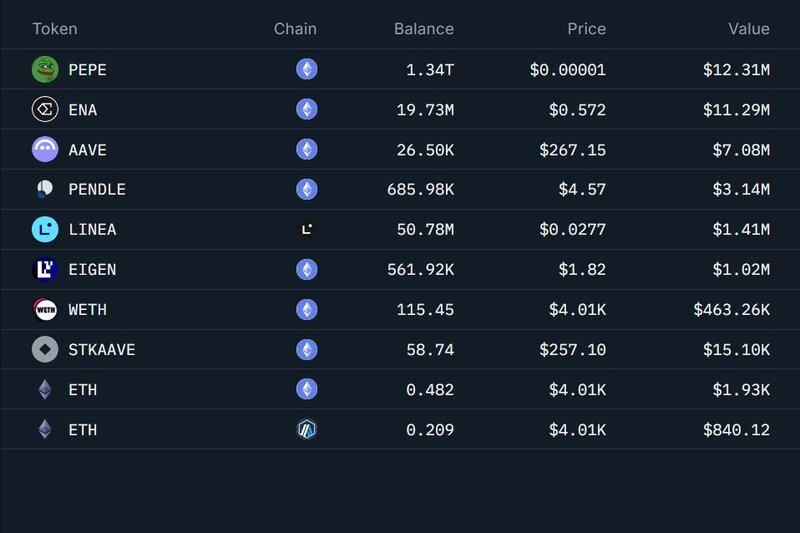The height and width of the screenshot is (533, 800).
Task: Click the Ethereum chain icon in PEPE row
Action: 307,69
